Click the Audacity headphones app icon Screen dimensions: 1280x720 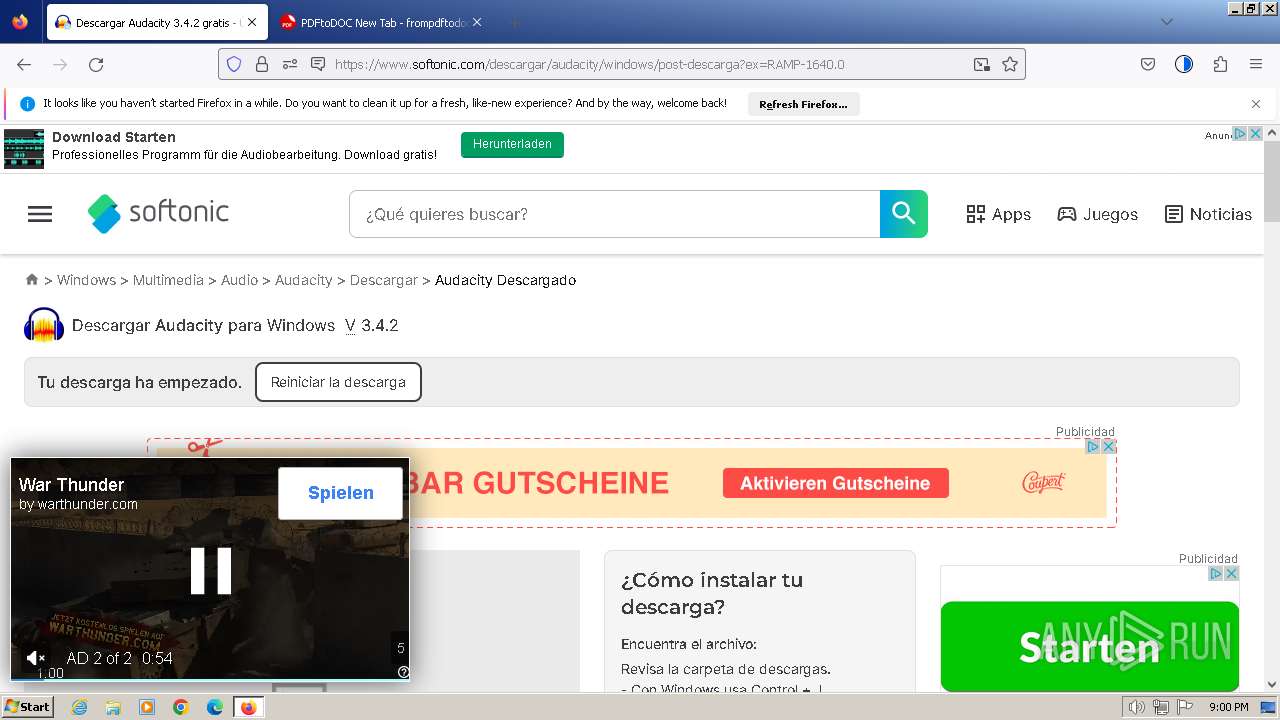(44, 325)
